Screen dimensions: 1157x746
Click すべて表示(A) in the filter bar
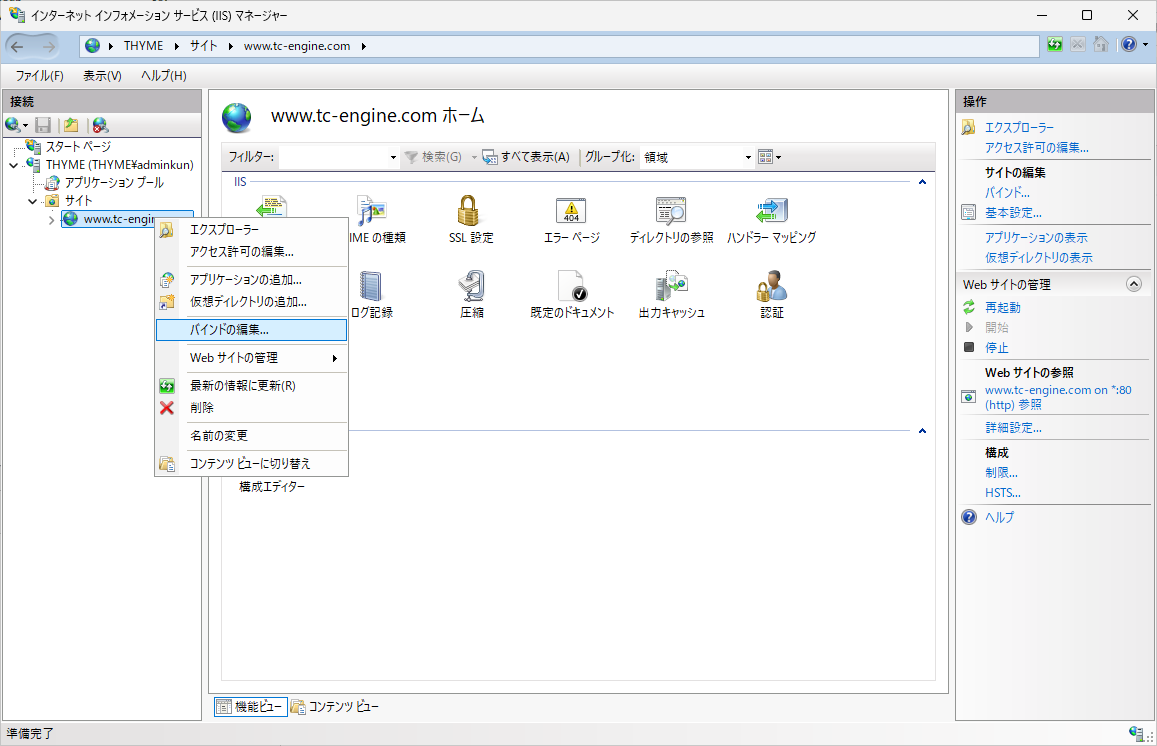pos(527,157)
